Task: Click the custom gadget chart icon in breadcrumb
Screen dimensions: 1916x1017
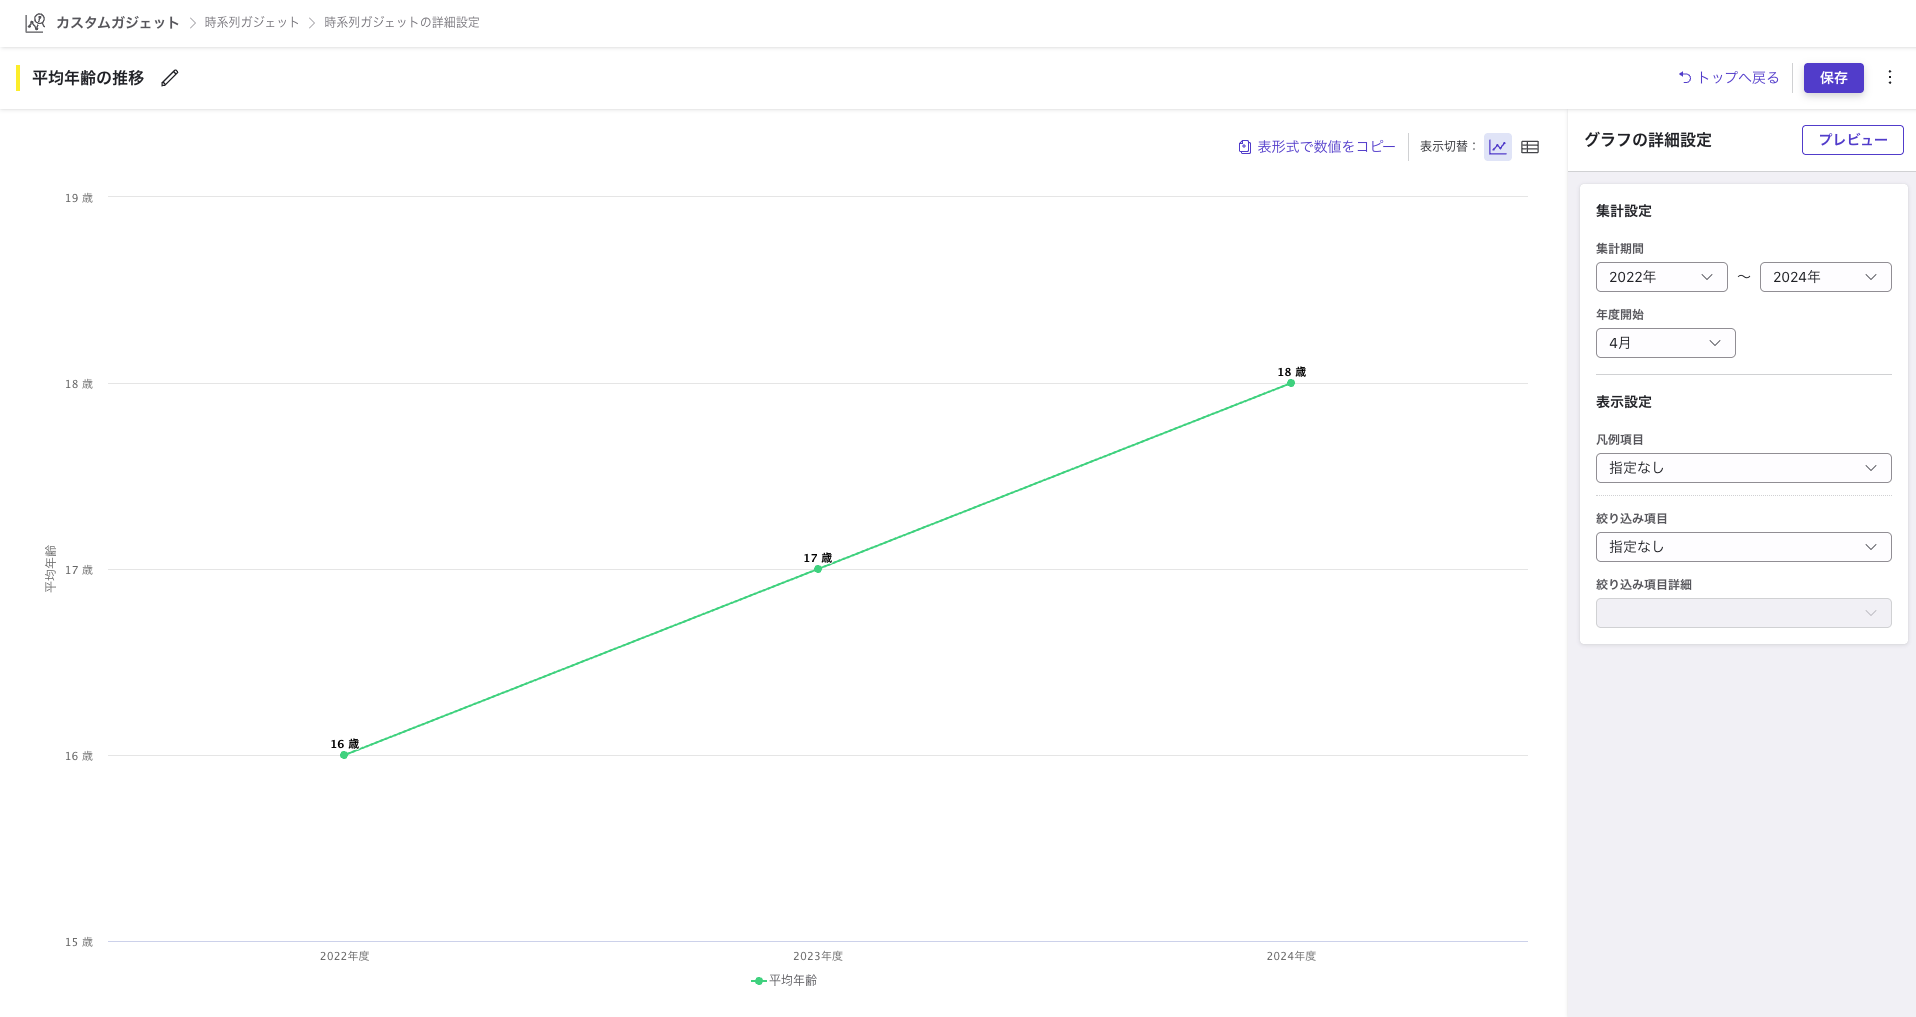Action: point(35,22)
